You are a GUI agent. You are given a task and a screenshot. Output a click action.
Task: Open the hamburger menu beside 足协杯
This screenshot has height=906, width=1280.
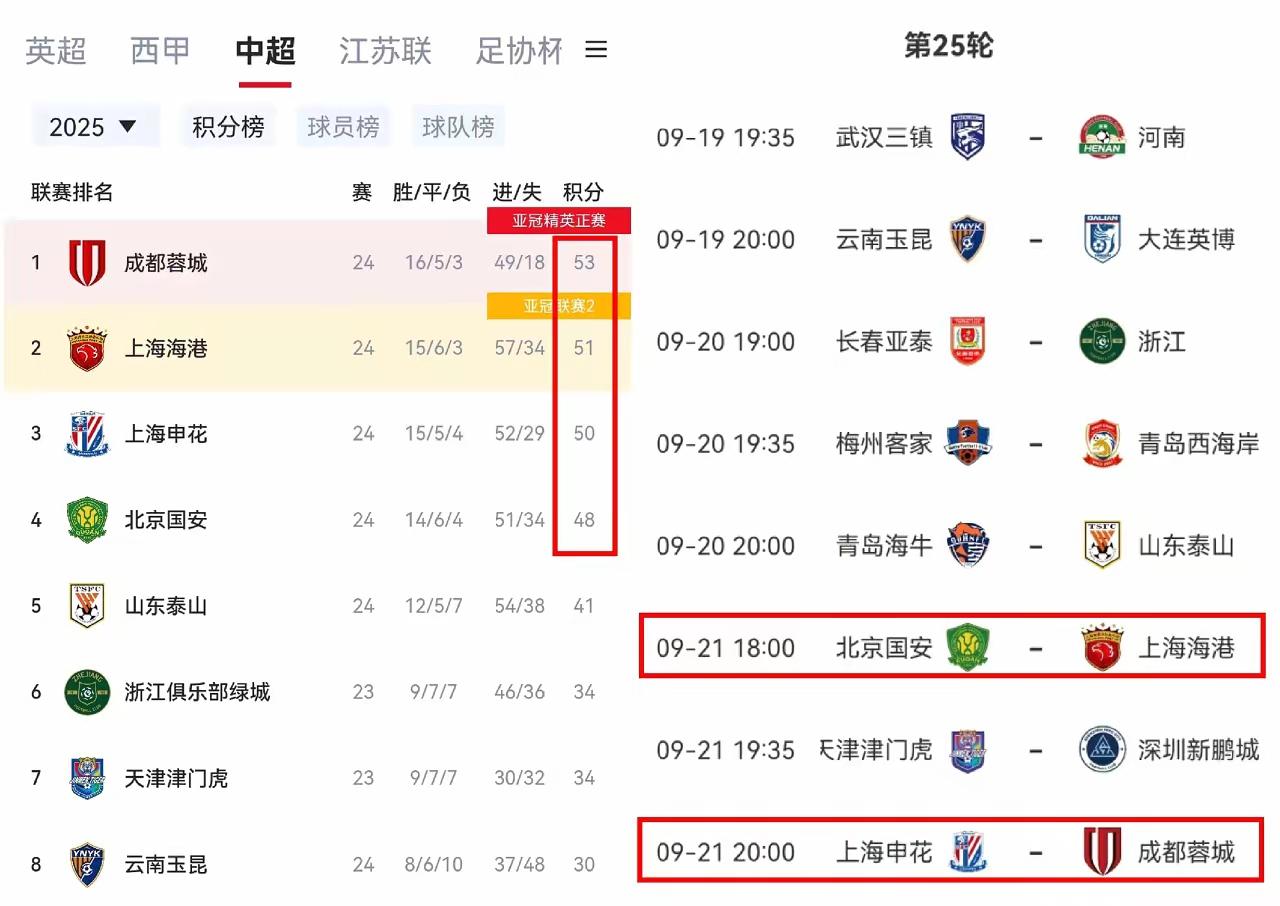tap(596, 50)
